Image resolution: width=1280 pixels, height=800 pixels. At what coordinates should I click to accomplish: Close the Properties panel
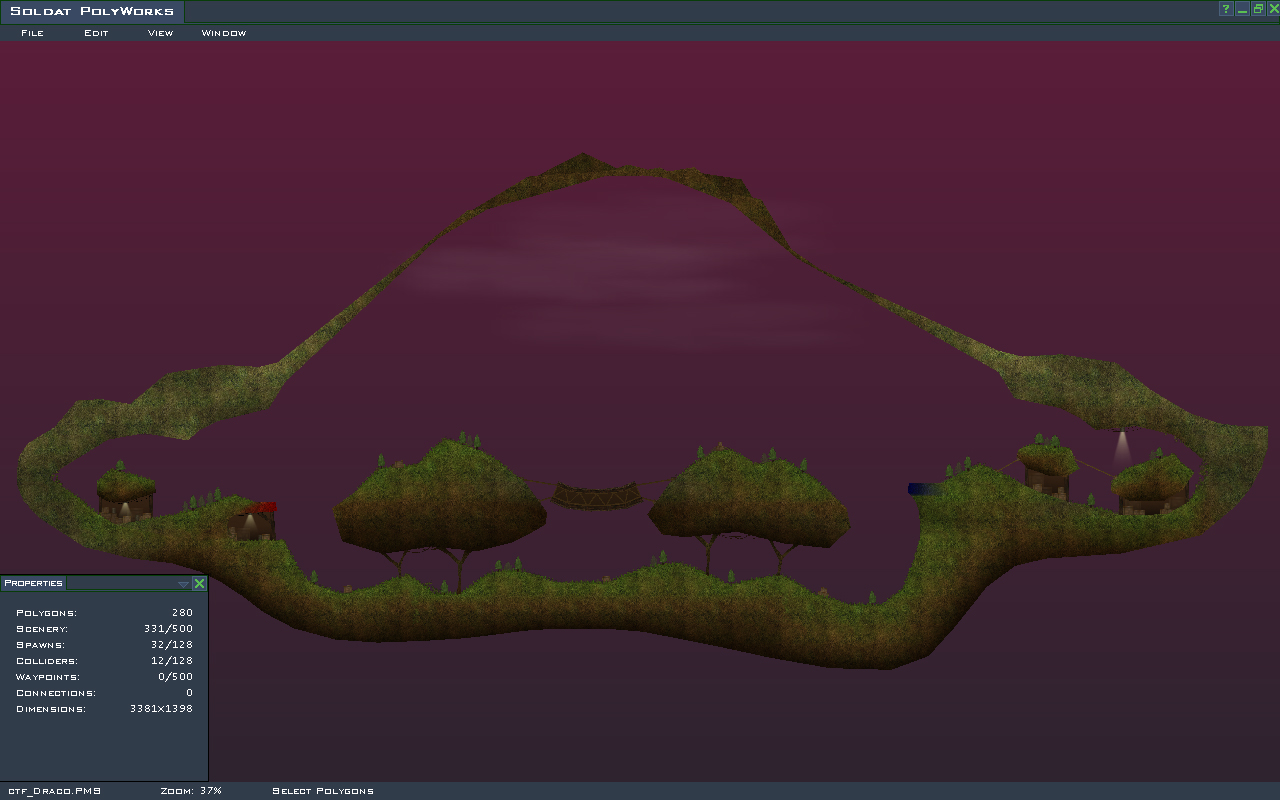[199, 584]
